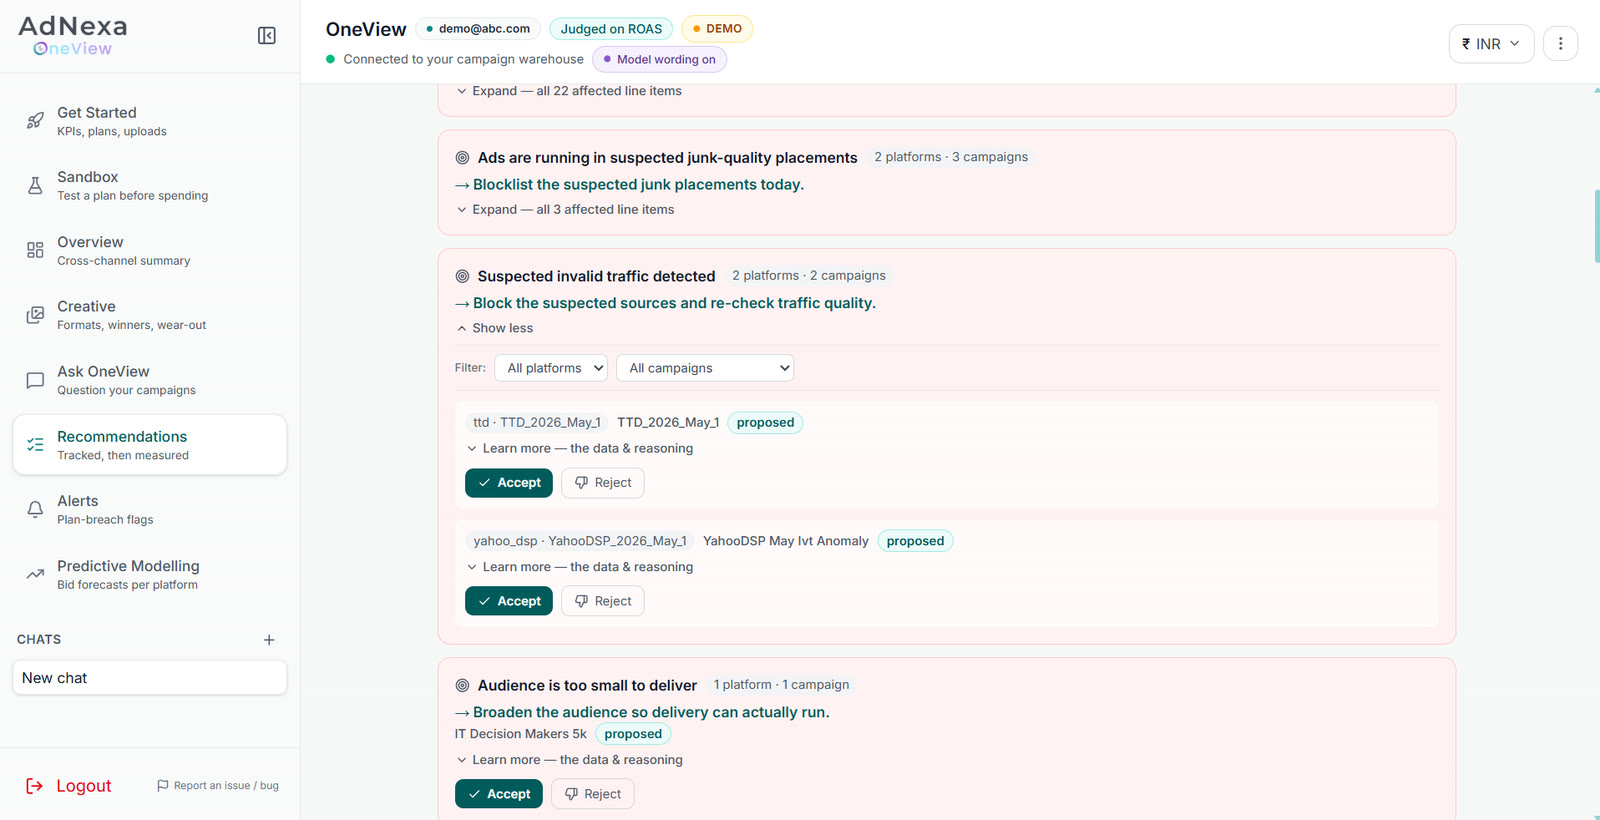Click the Ask OneView chat bubble icon

pos(35,380)
